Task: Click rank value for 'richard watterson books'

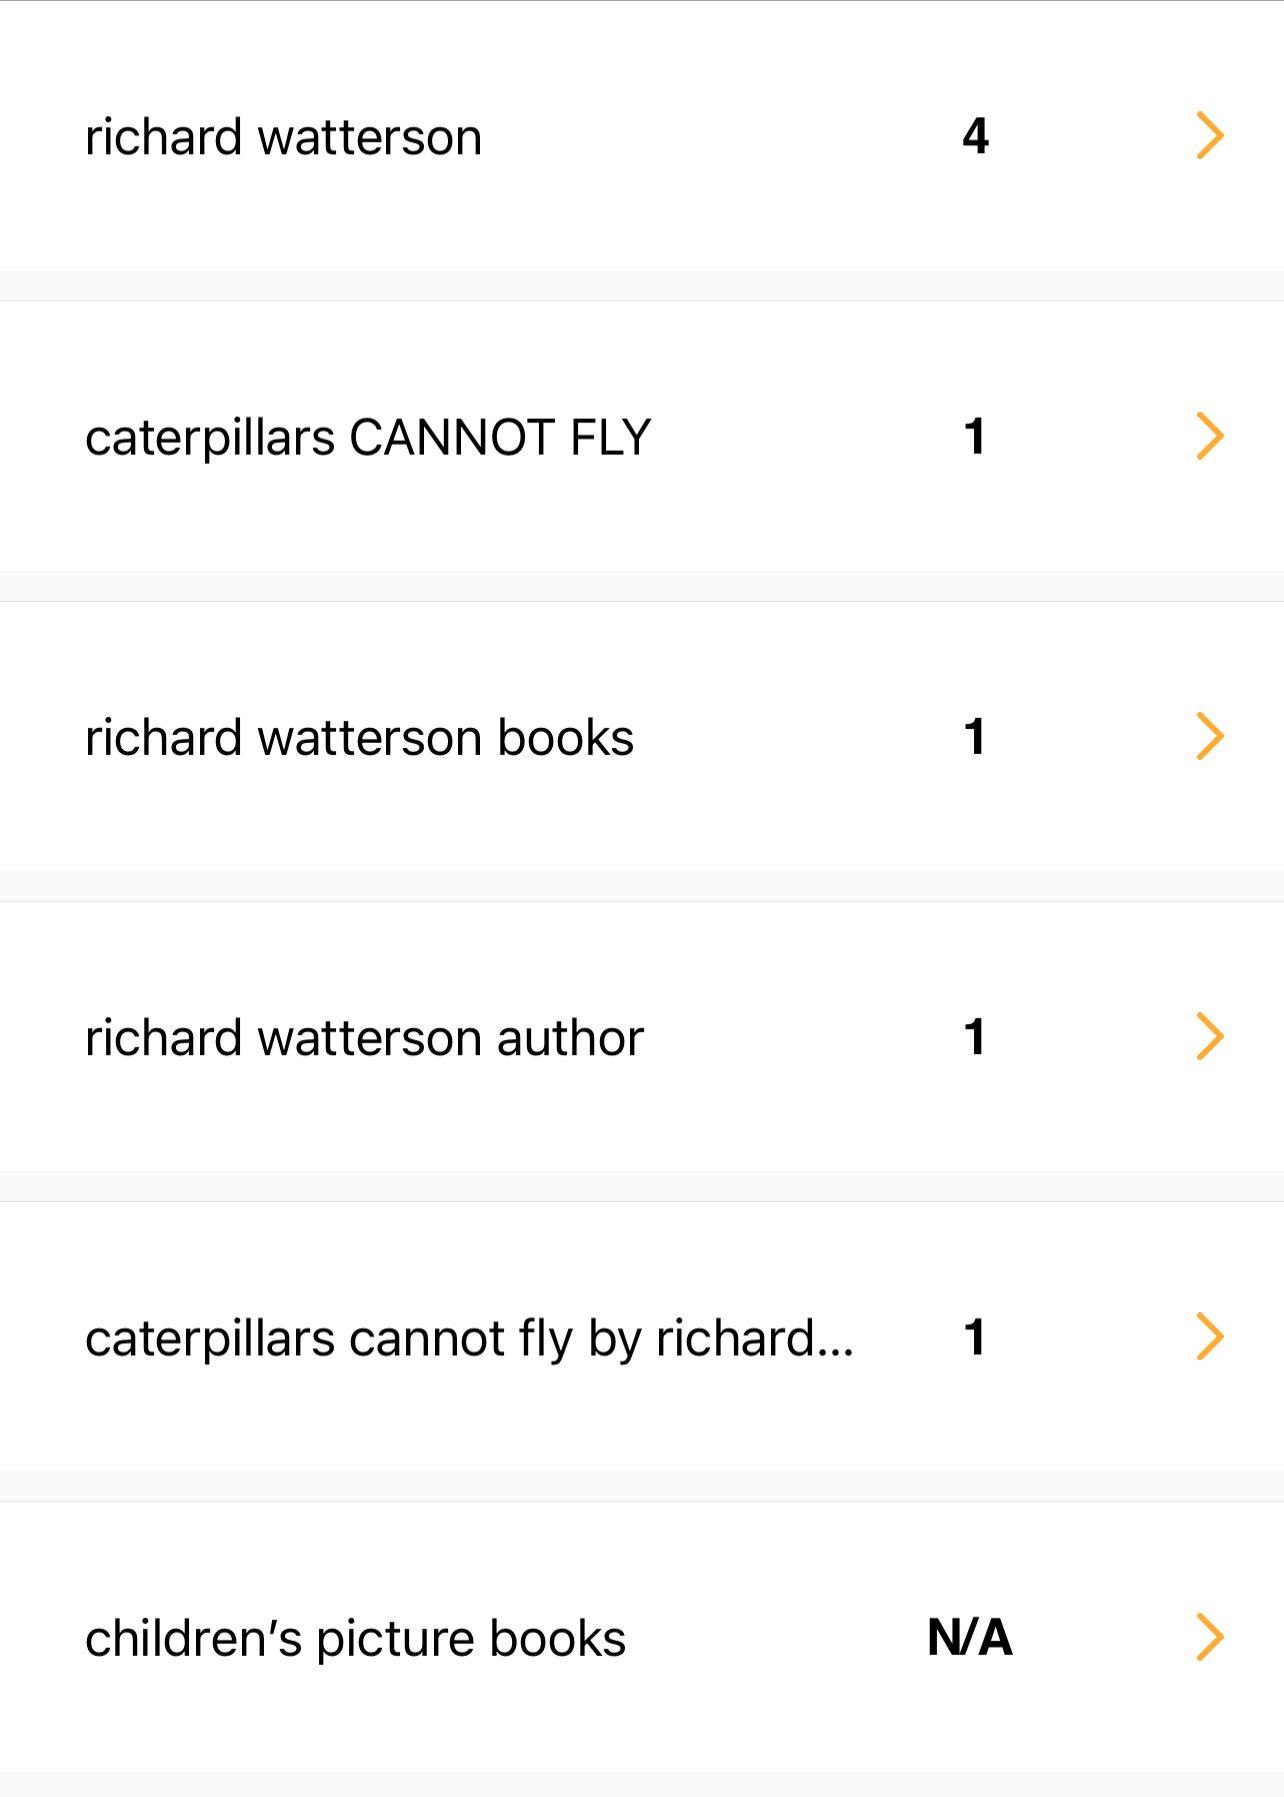Action: (x=975, y=737)
